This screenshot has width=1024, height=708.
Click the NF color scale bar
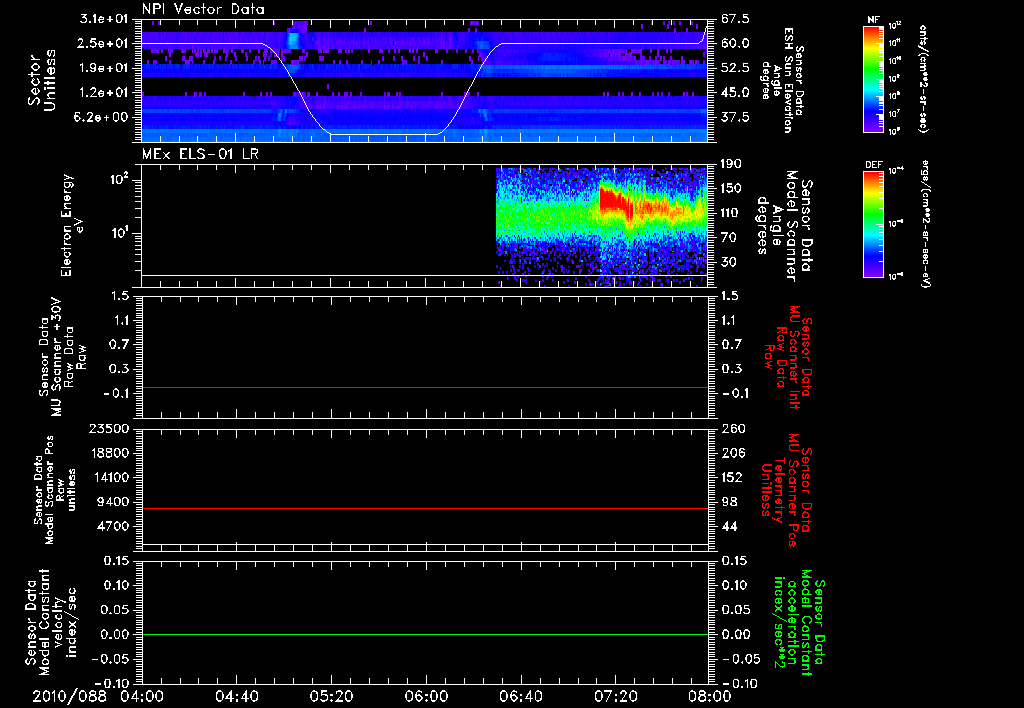pyautogui.click(x=873, y=79)
